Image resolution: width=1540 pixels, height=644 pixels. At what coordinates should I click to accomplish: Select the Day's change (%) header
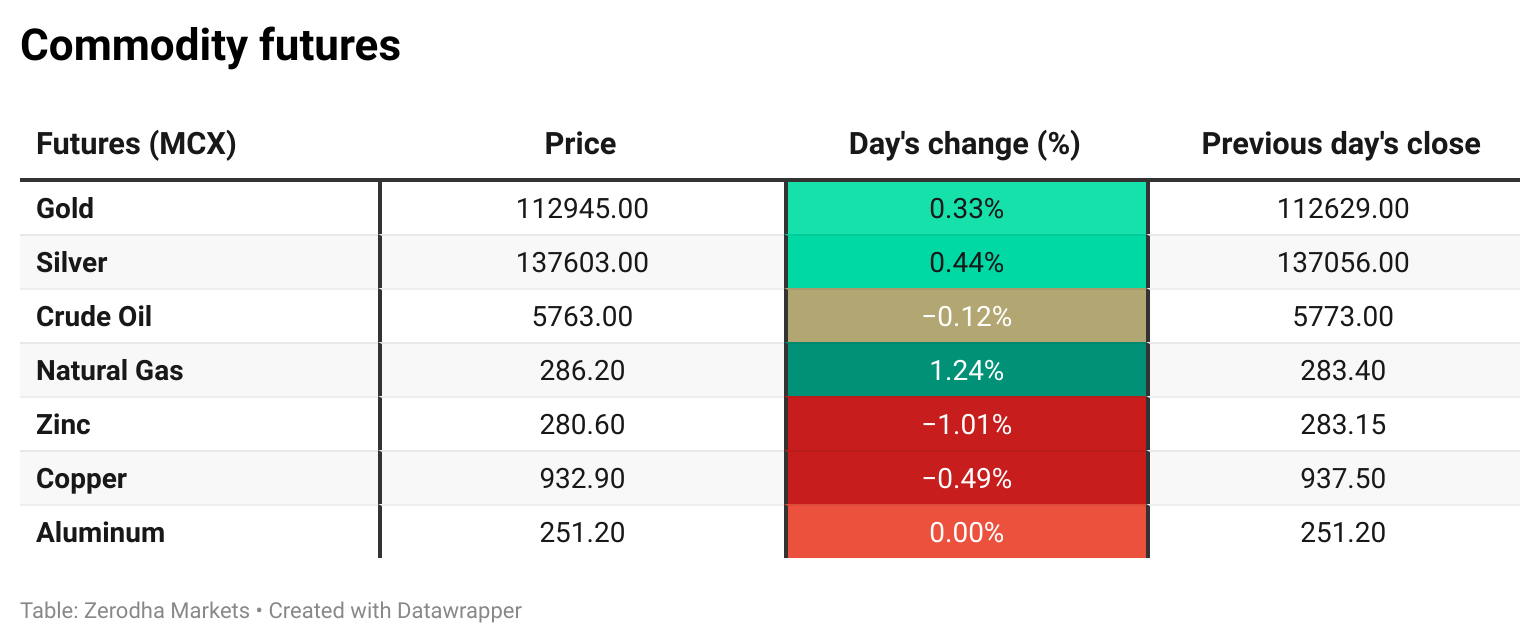click(964, 144)
